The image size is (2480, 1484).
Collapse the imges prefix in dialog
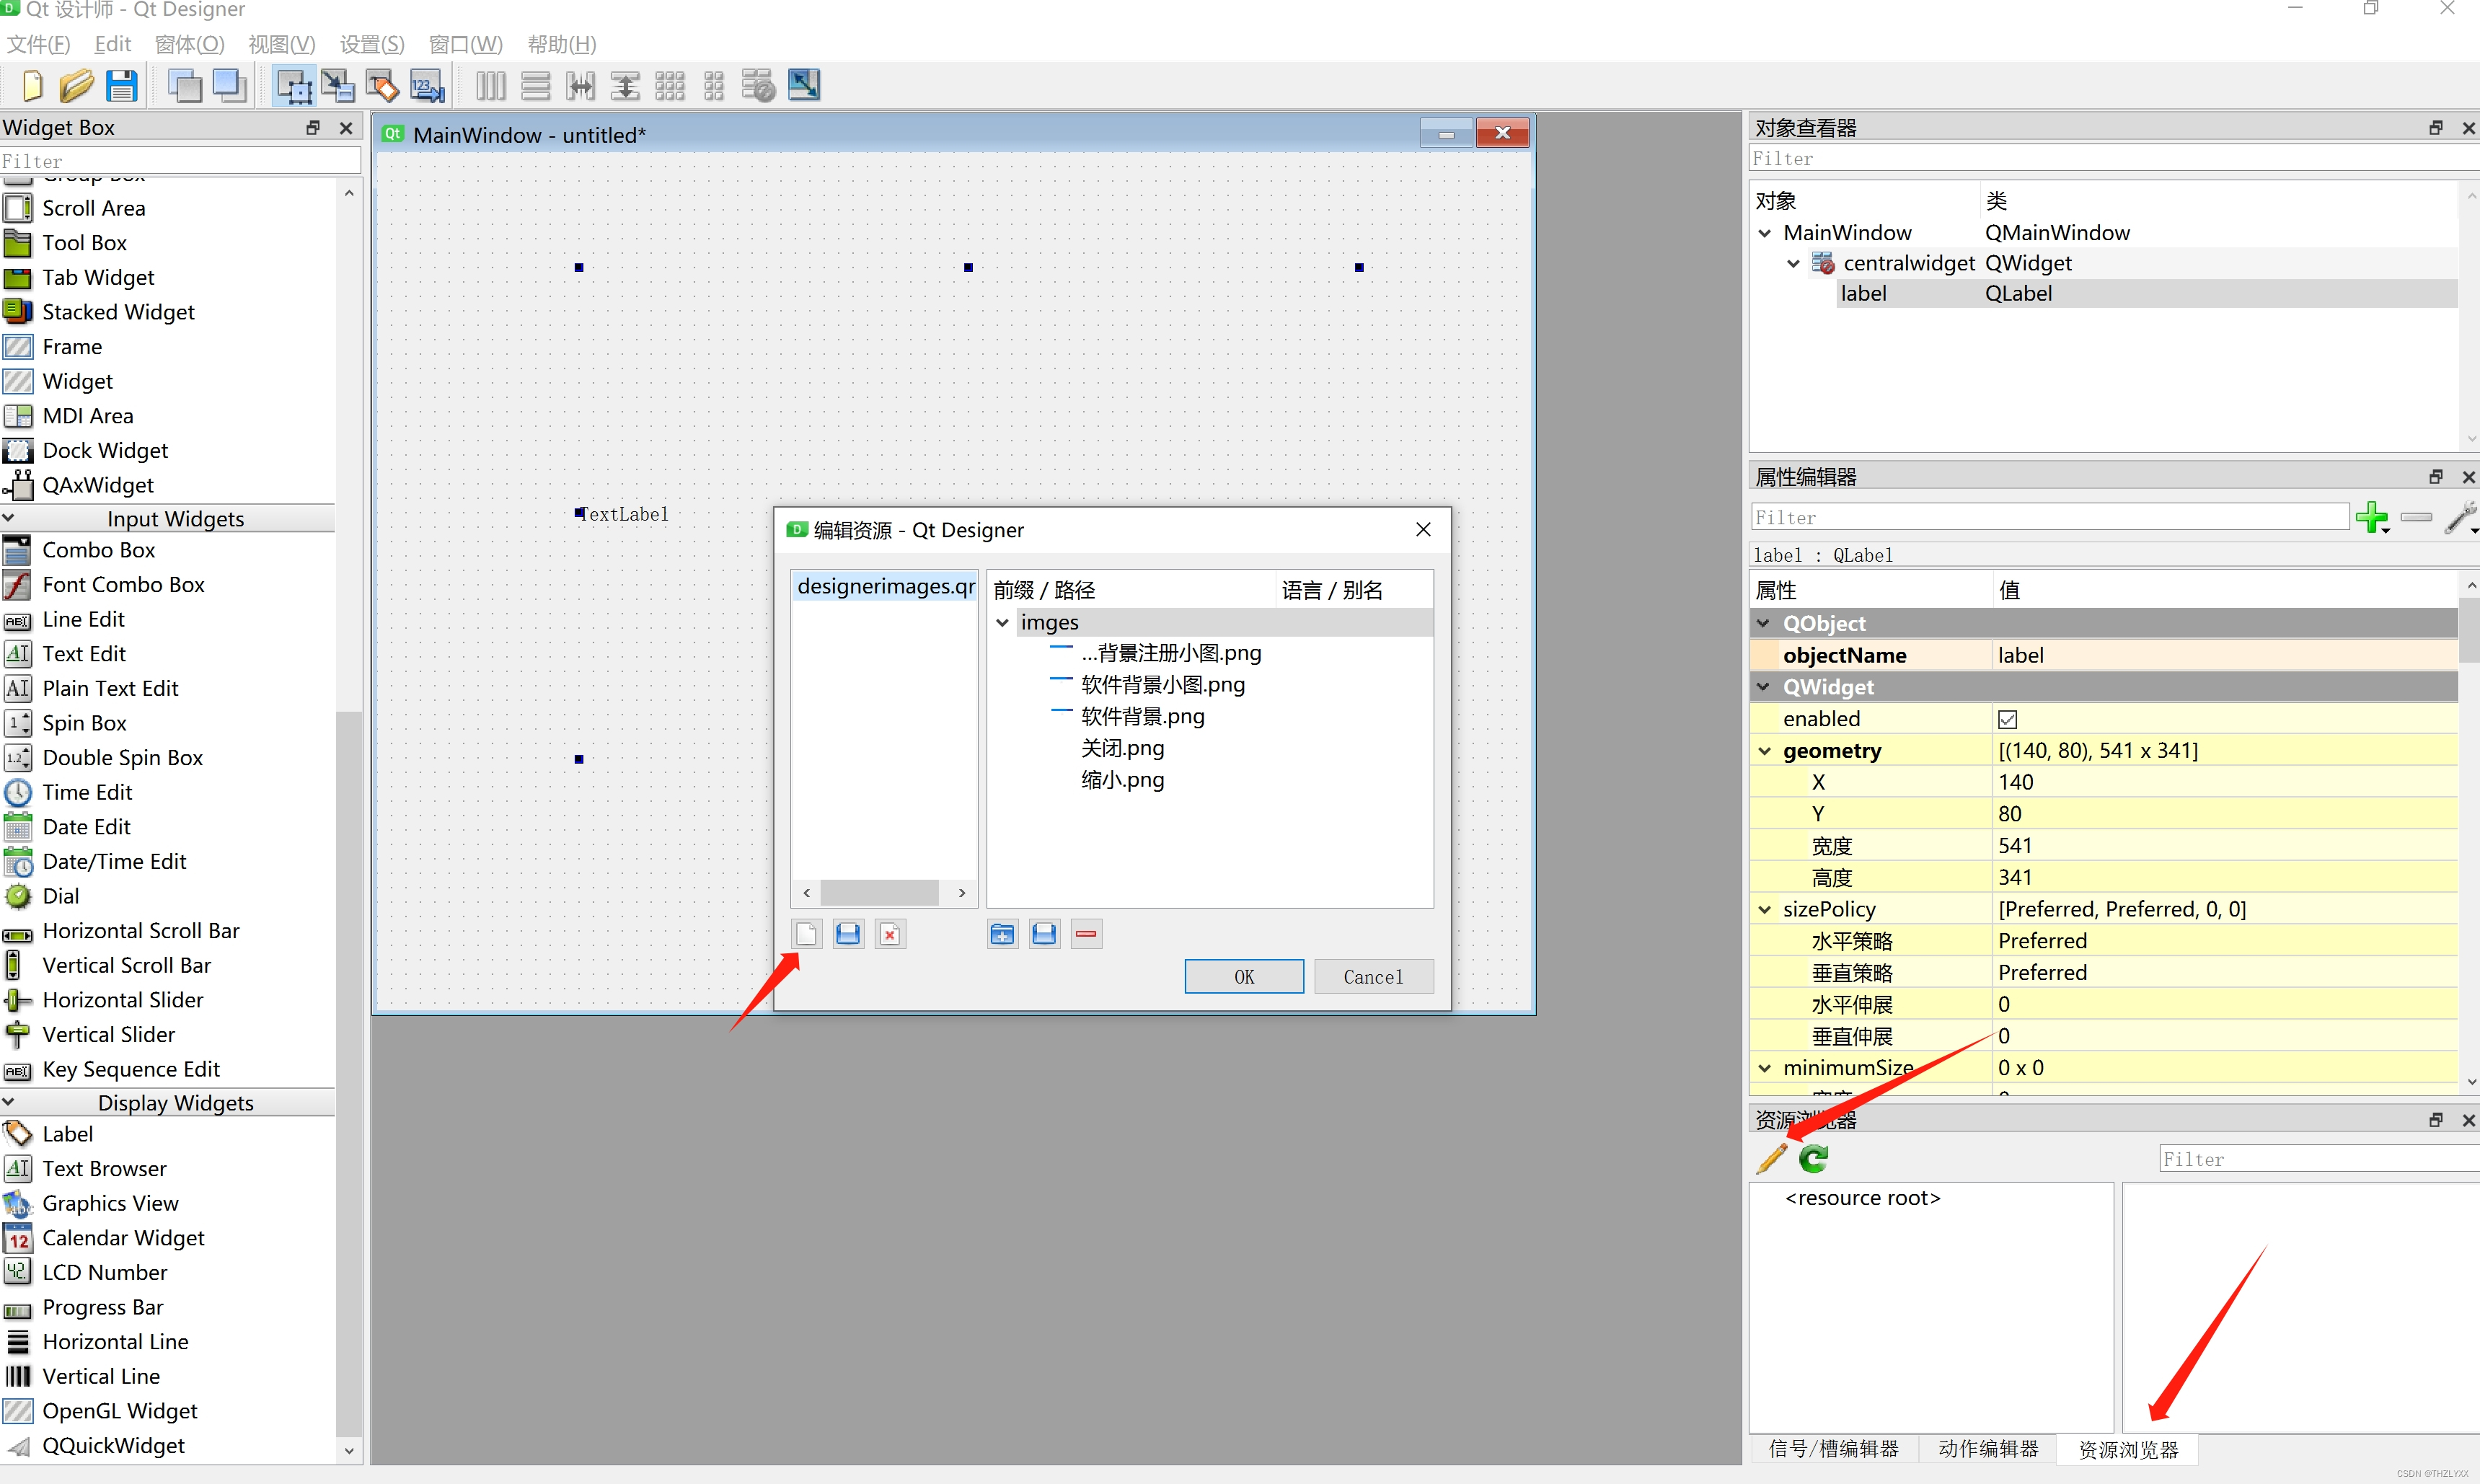(x=1002, y=622)
